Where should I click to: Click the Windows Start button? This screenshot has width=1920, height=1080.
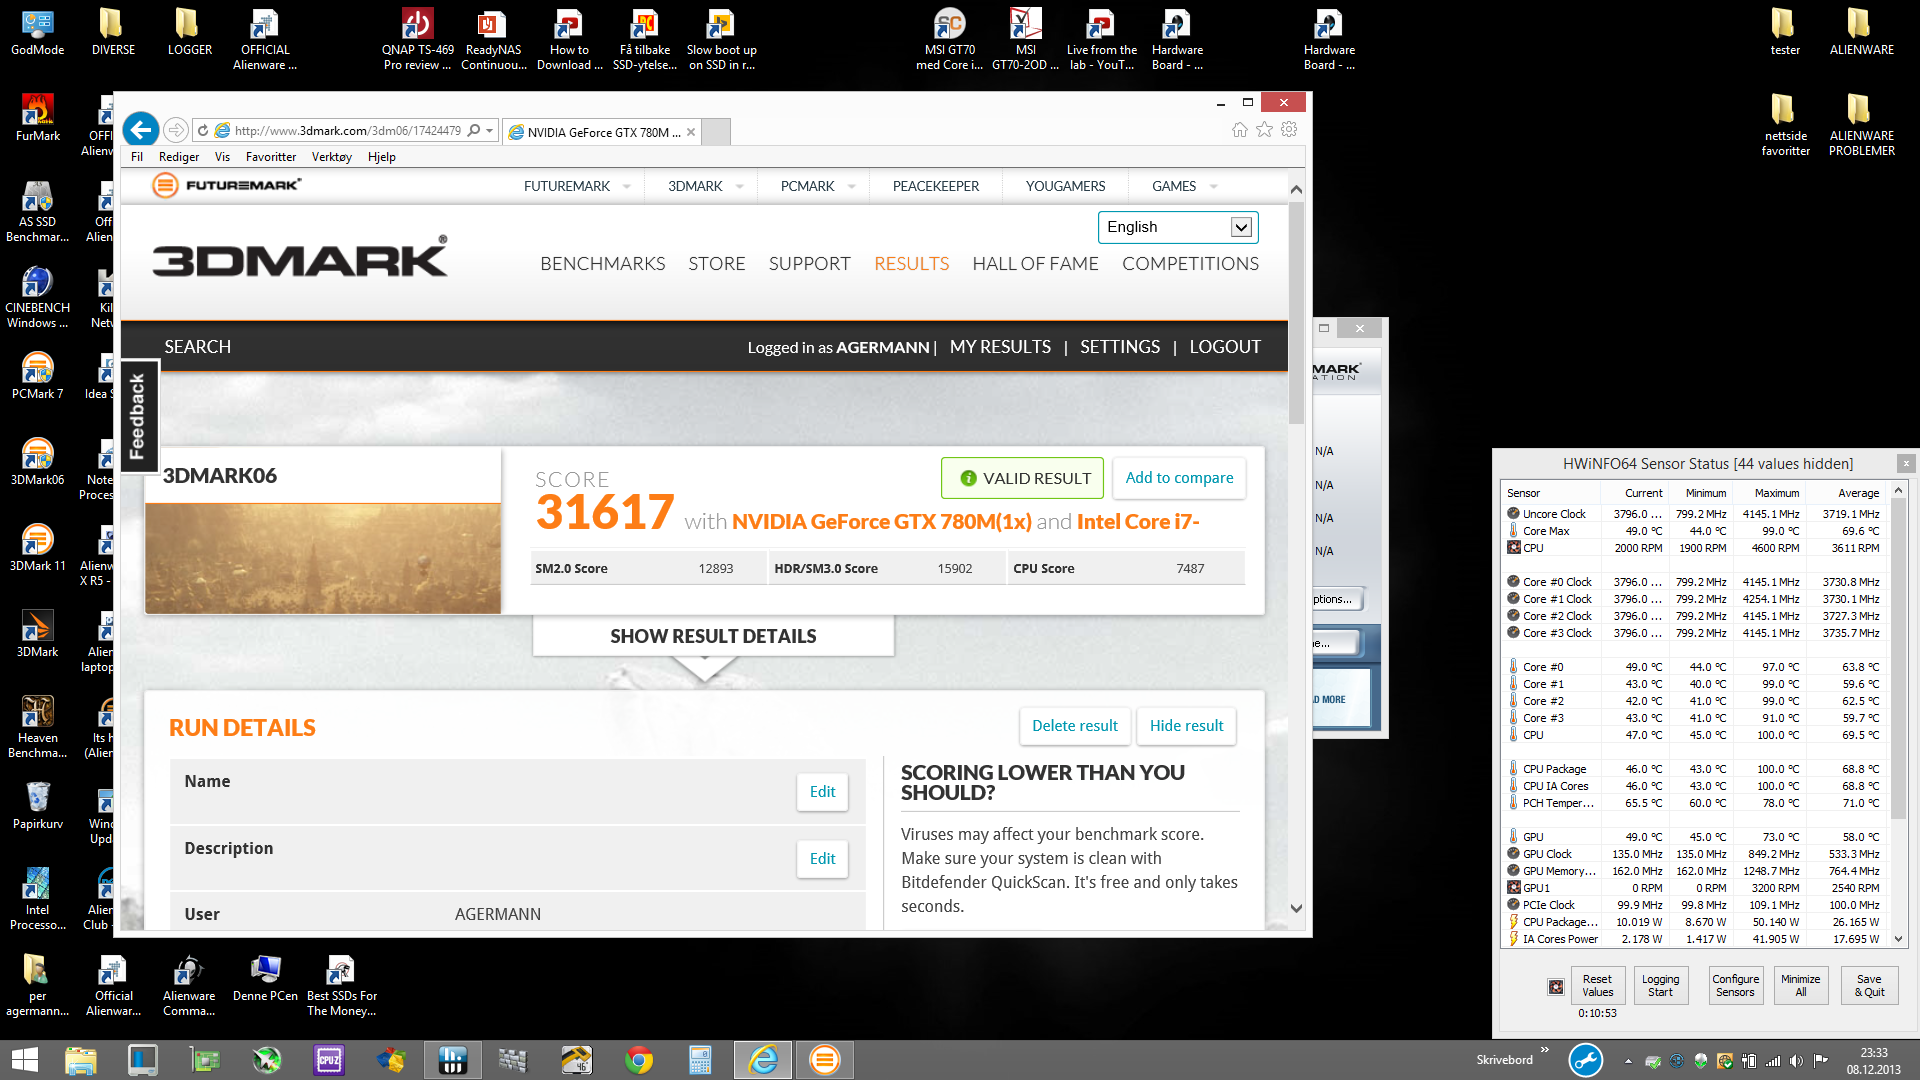tap(25, 1060)
